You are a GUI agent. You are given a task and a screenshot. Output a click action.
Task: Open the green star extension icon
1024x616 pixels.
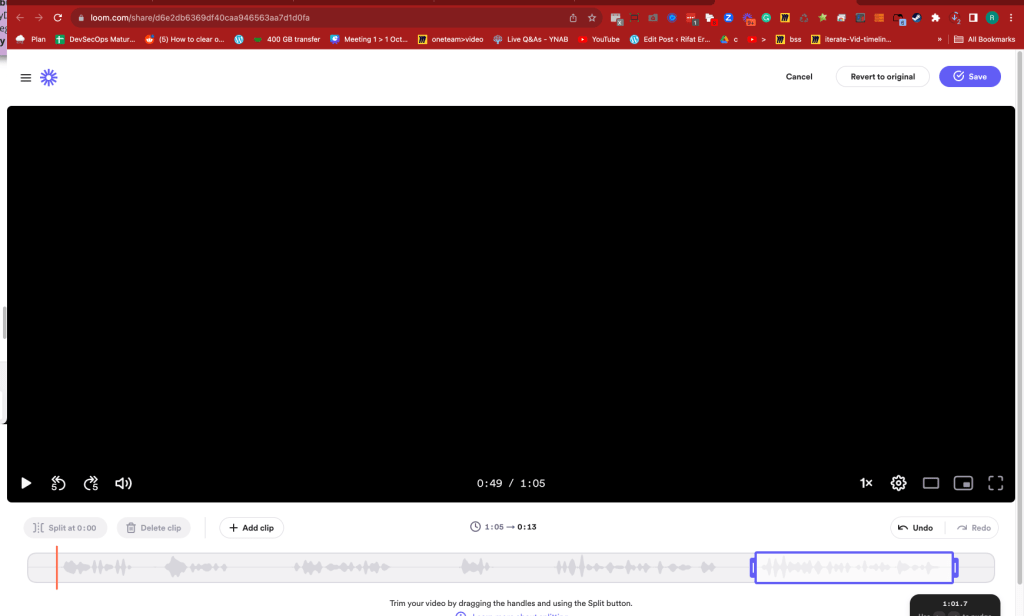[x=822, y=18]
